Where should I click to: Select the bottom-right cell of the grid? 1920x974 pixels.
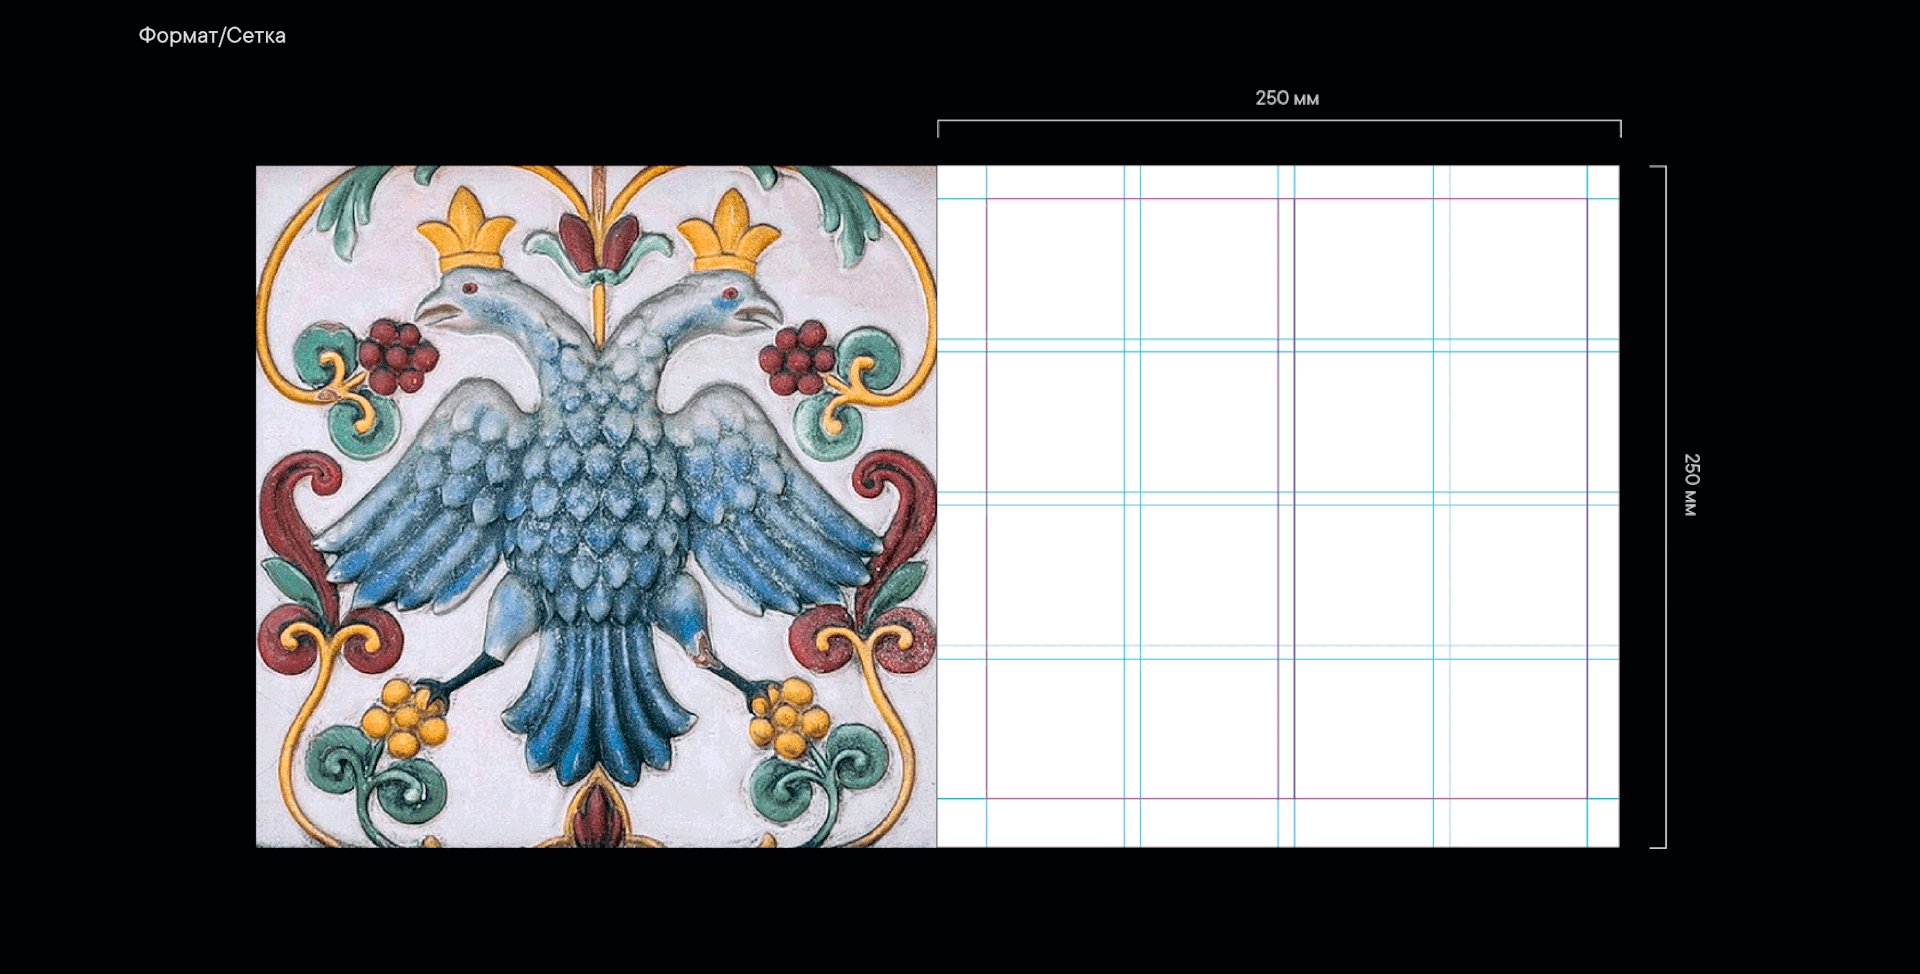click(x=1517, y=728)
